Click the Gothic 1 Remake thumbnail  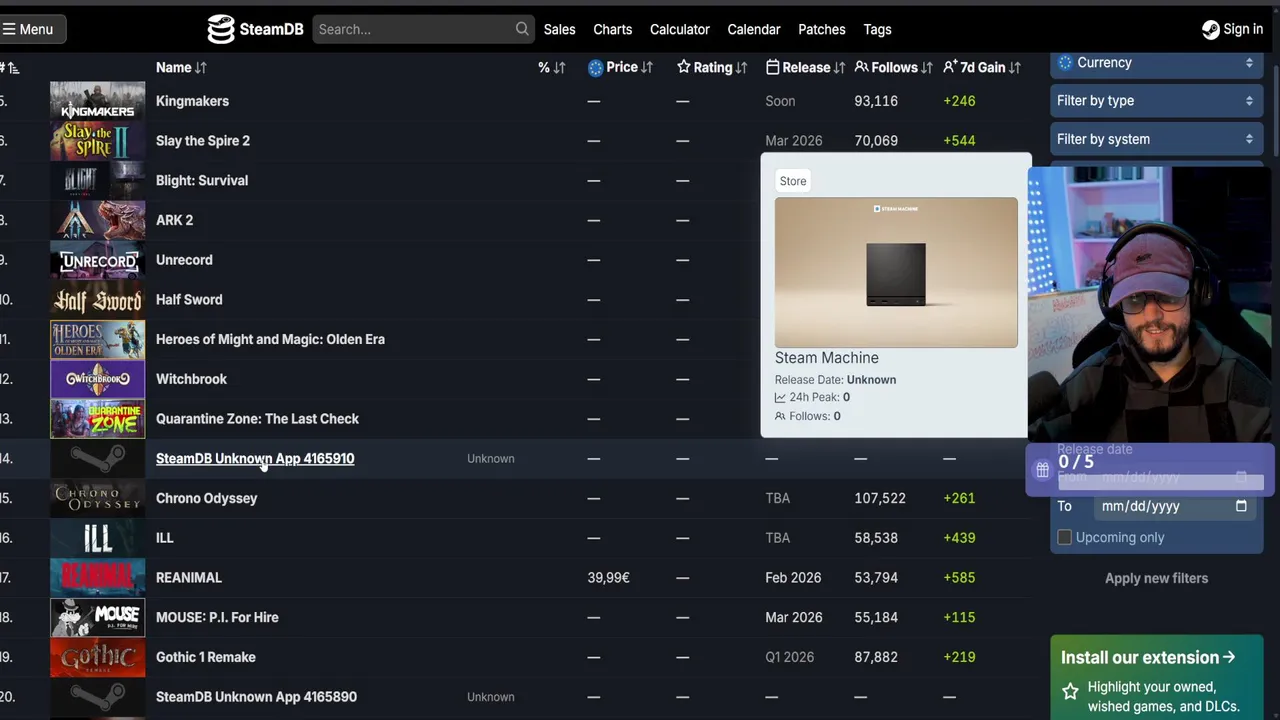[97, 657]
